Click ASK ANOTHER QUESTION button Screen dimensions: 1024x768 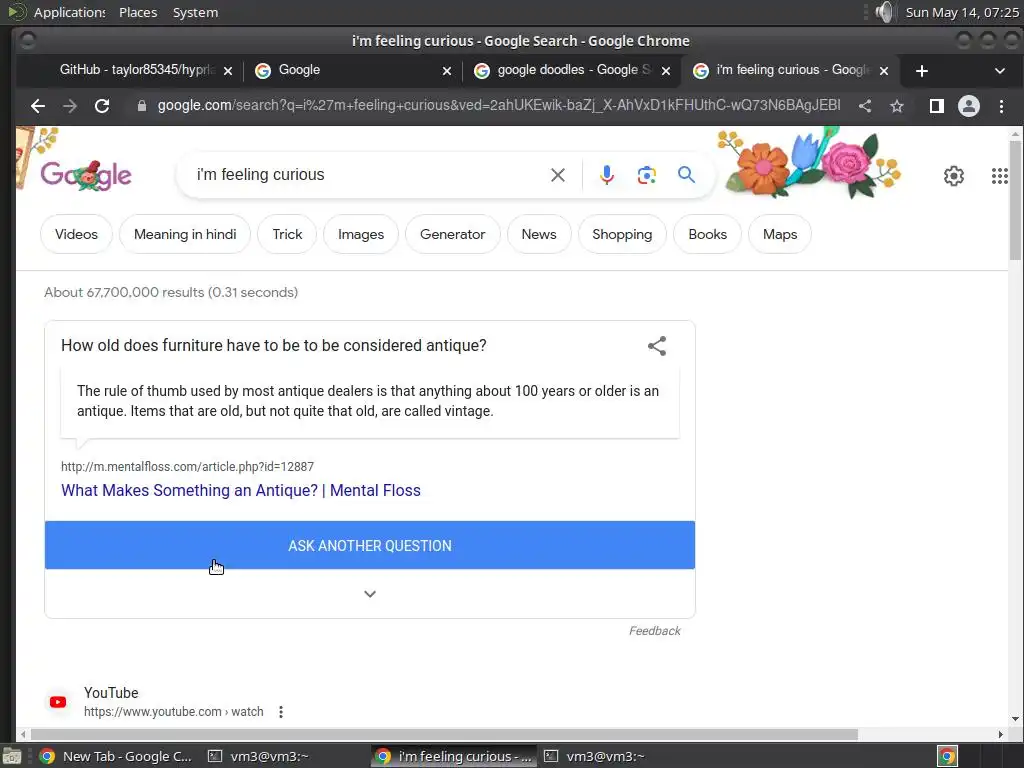point(370,545)
